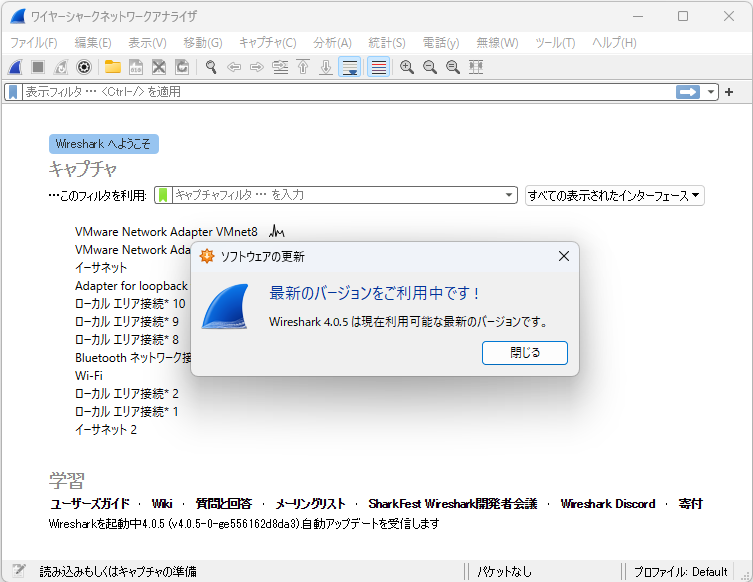The image size is (753, 582).
Task: Open the 電話(y) menu
Action: [x=441, y=43]
